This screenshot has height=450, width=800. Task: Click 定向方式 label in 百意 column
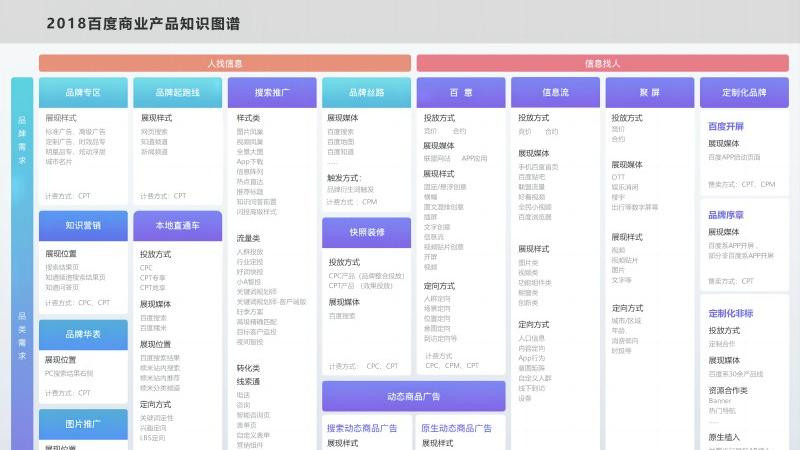(x=439, y=286)
